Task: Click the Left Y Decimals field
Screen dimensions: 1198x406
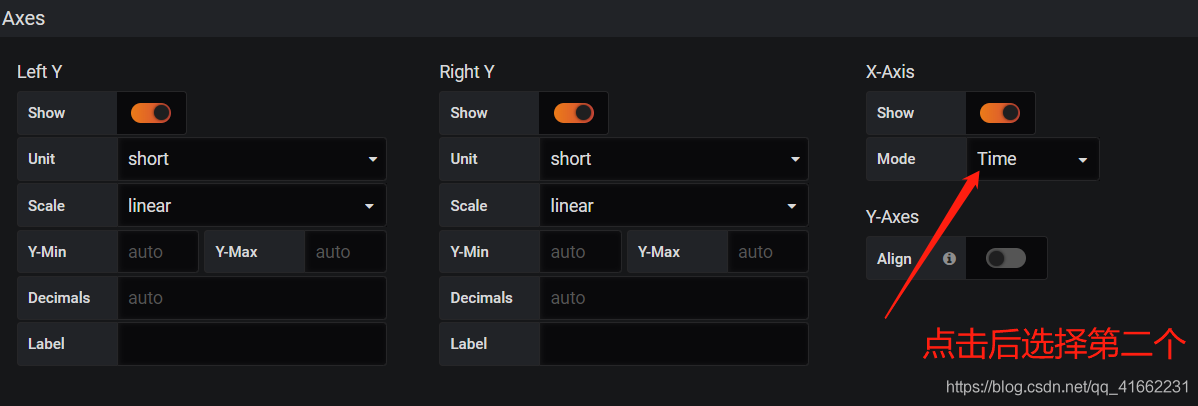Action: coord(252,297)
